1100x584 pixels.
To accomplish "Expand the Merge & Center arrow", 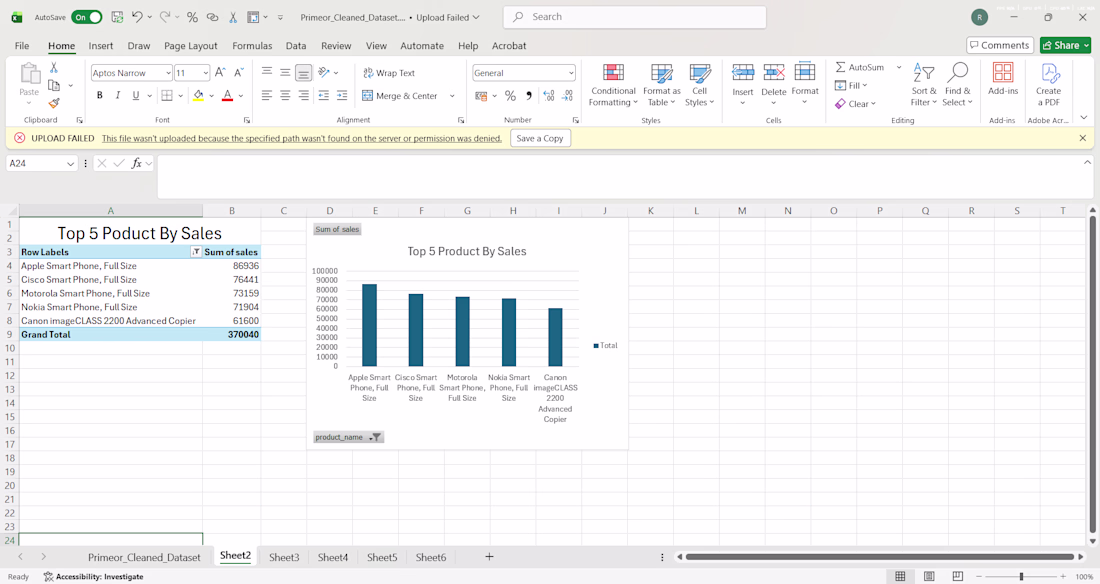I will [x=452, y=95].
